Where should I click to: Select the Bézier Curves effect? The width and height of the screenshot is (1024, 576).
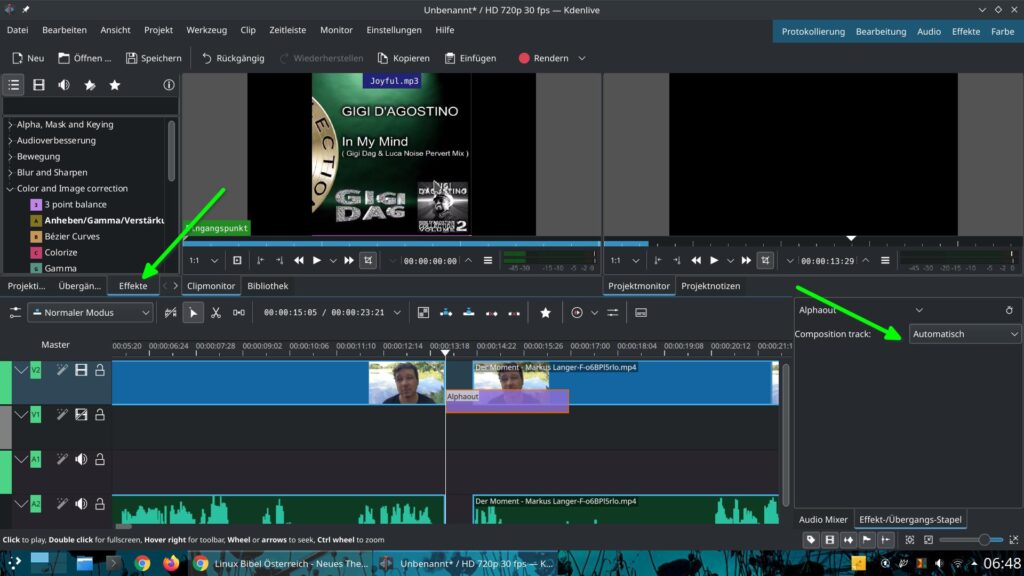[x=72, y=236]
